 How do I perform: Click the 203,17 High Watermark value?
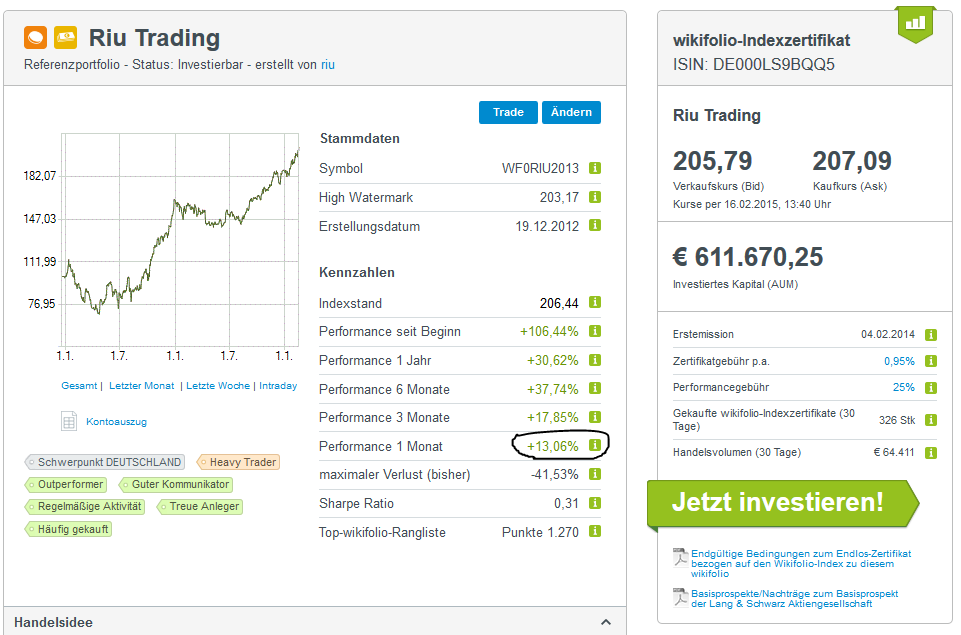pos(559,197)
